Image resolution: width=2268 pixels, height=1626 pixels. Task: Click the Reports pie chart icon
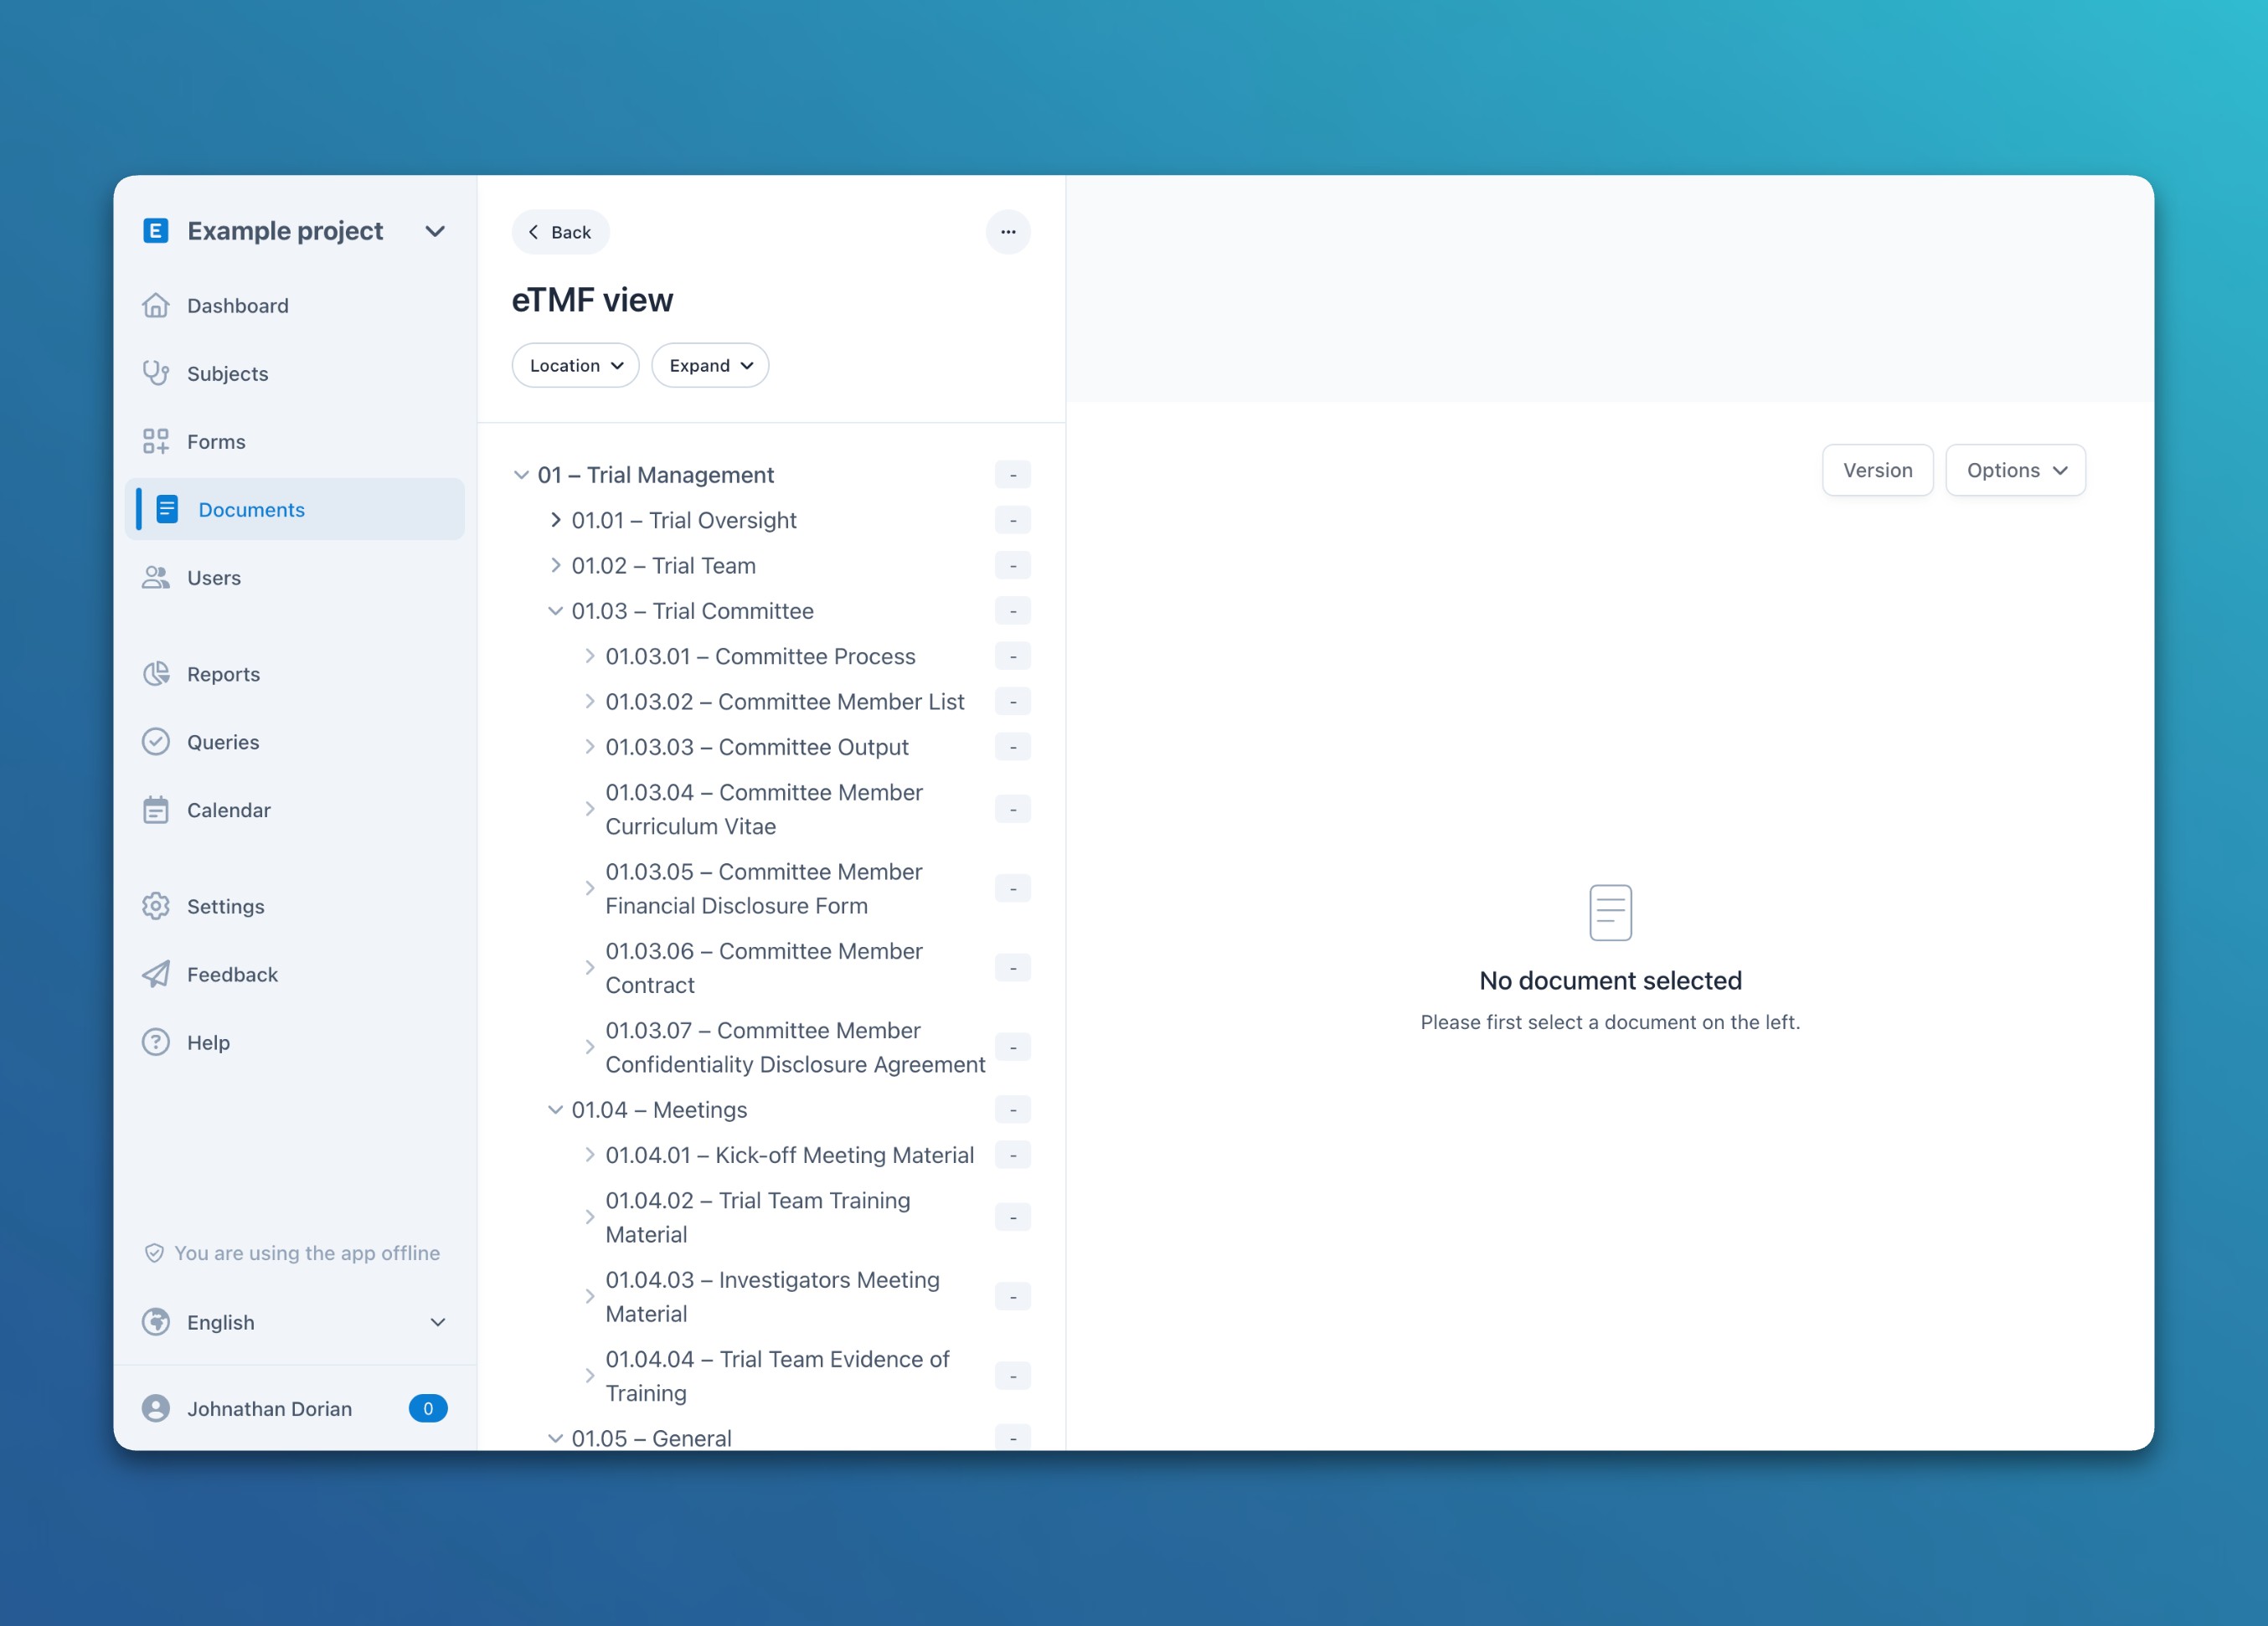156,674
